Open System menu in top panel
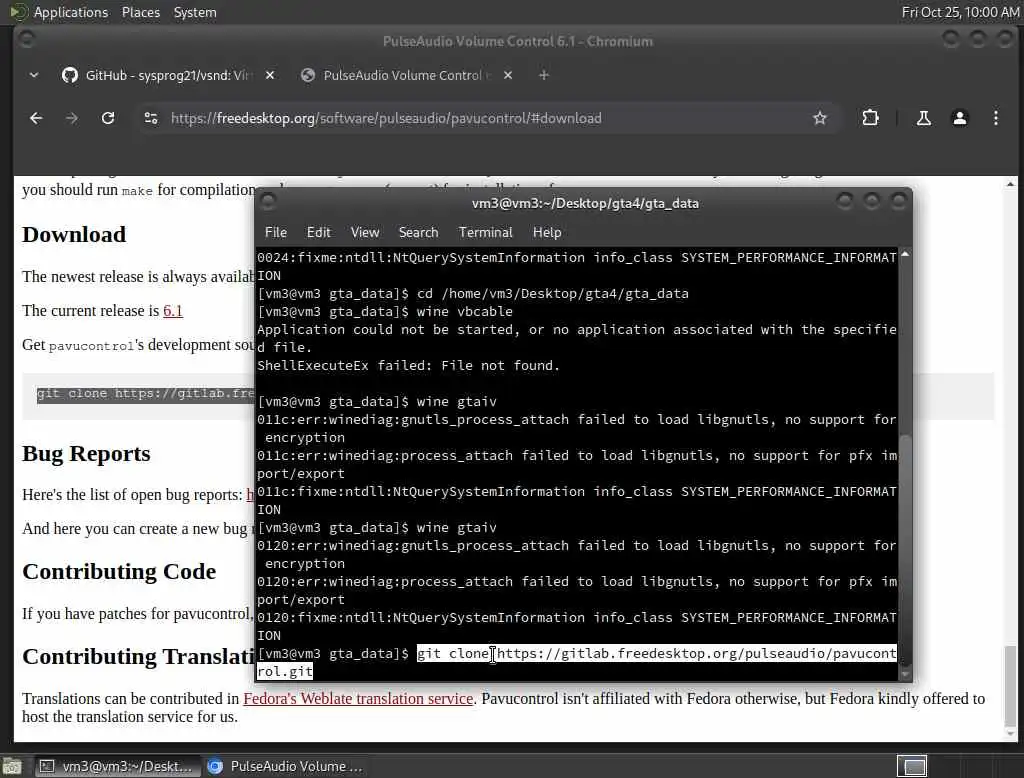 [x=195, y=12]
